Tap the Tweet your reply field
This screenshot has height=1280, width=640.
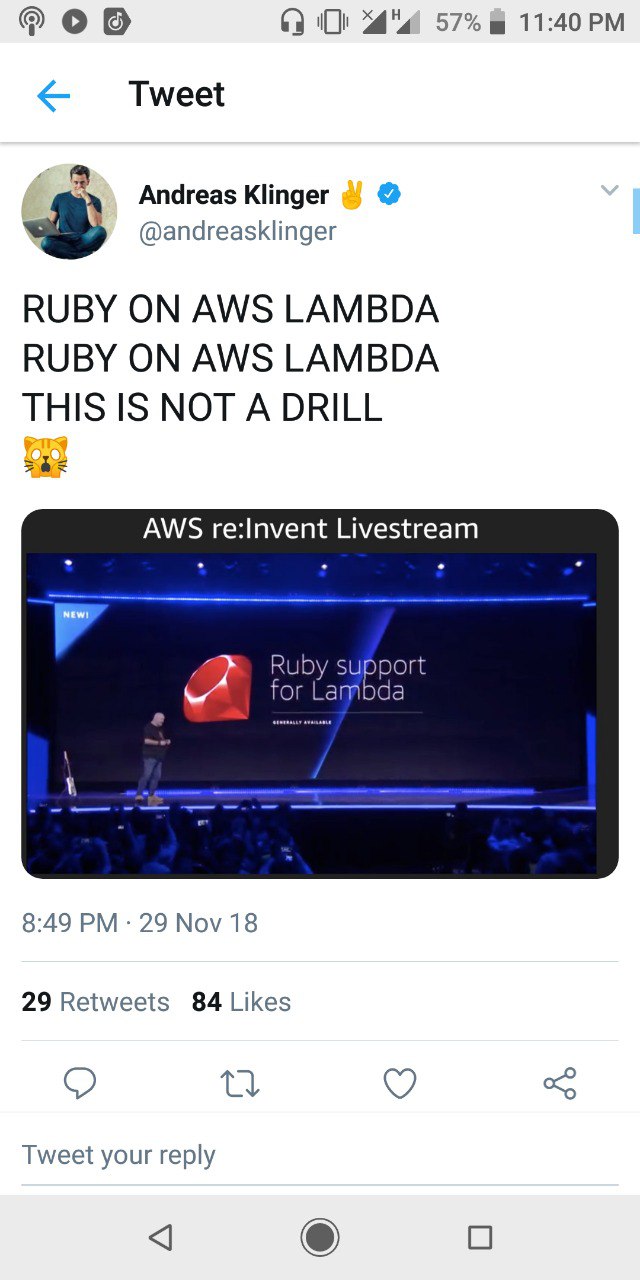[x=320, y=1155]
